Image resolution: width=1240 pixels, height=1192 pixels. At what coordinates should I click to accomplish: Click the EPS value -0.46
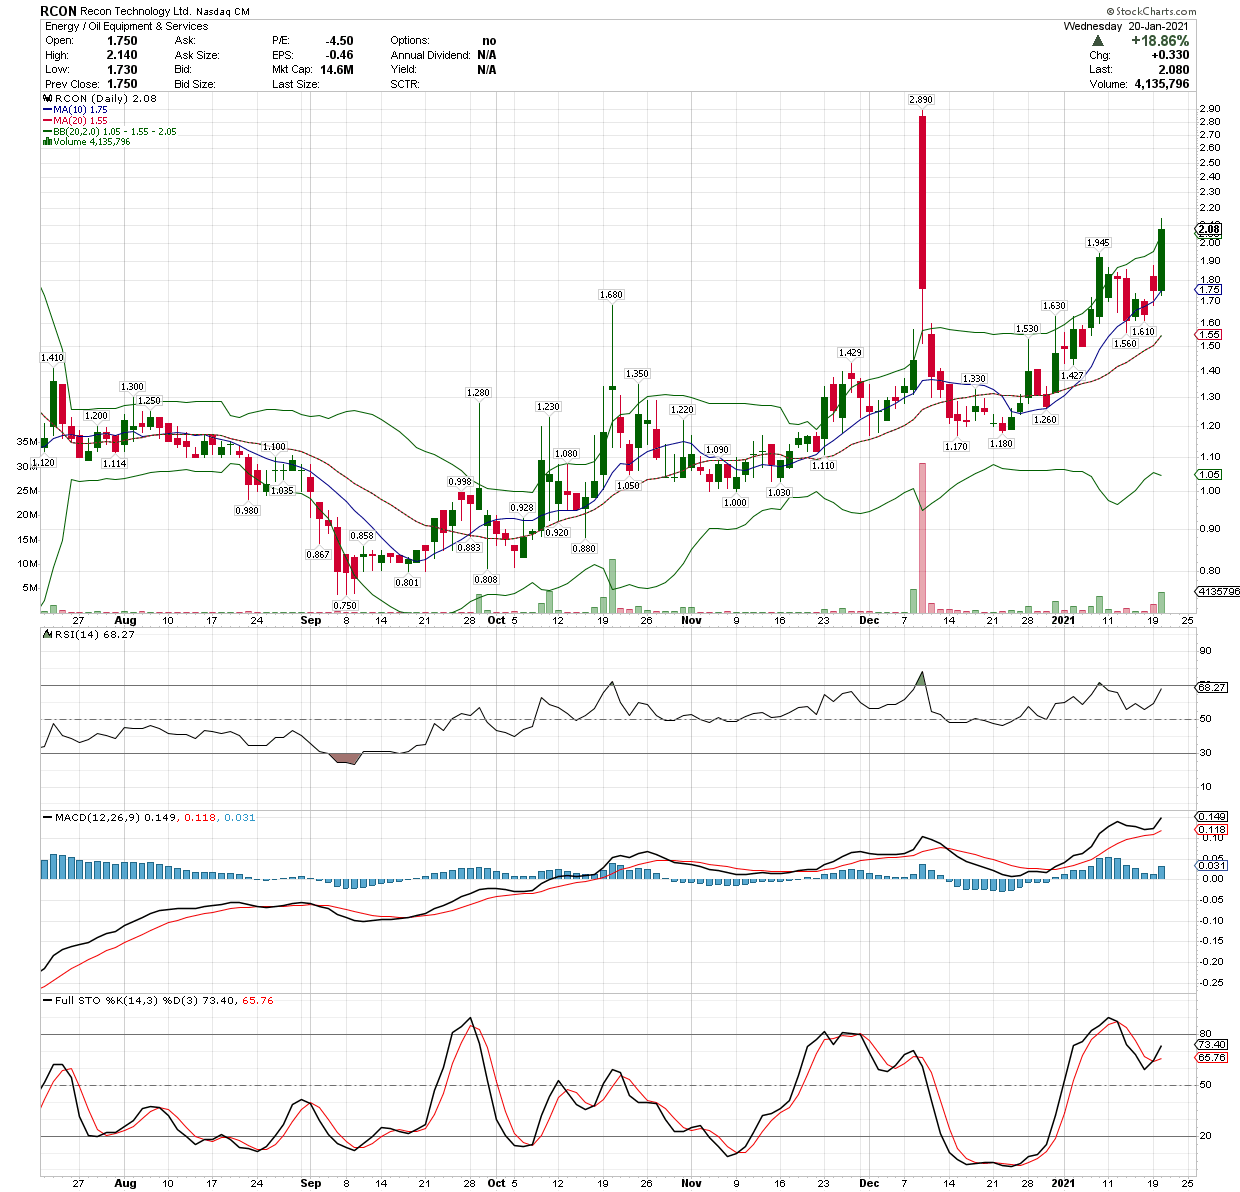tap(340, 55)
